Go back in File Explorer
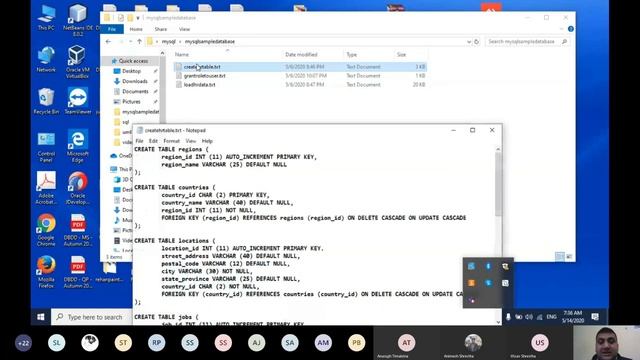Viewport: 640px width, 360px height. click(x=108, y=42)
